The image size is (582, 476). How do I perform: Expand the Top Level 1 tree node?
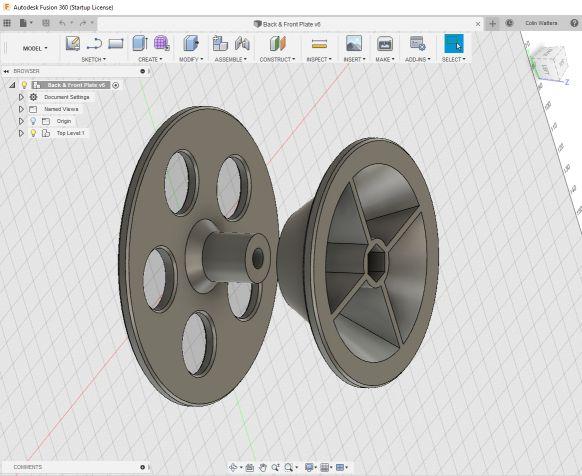[x=21, y=133]
